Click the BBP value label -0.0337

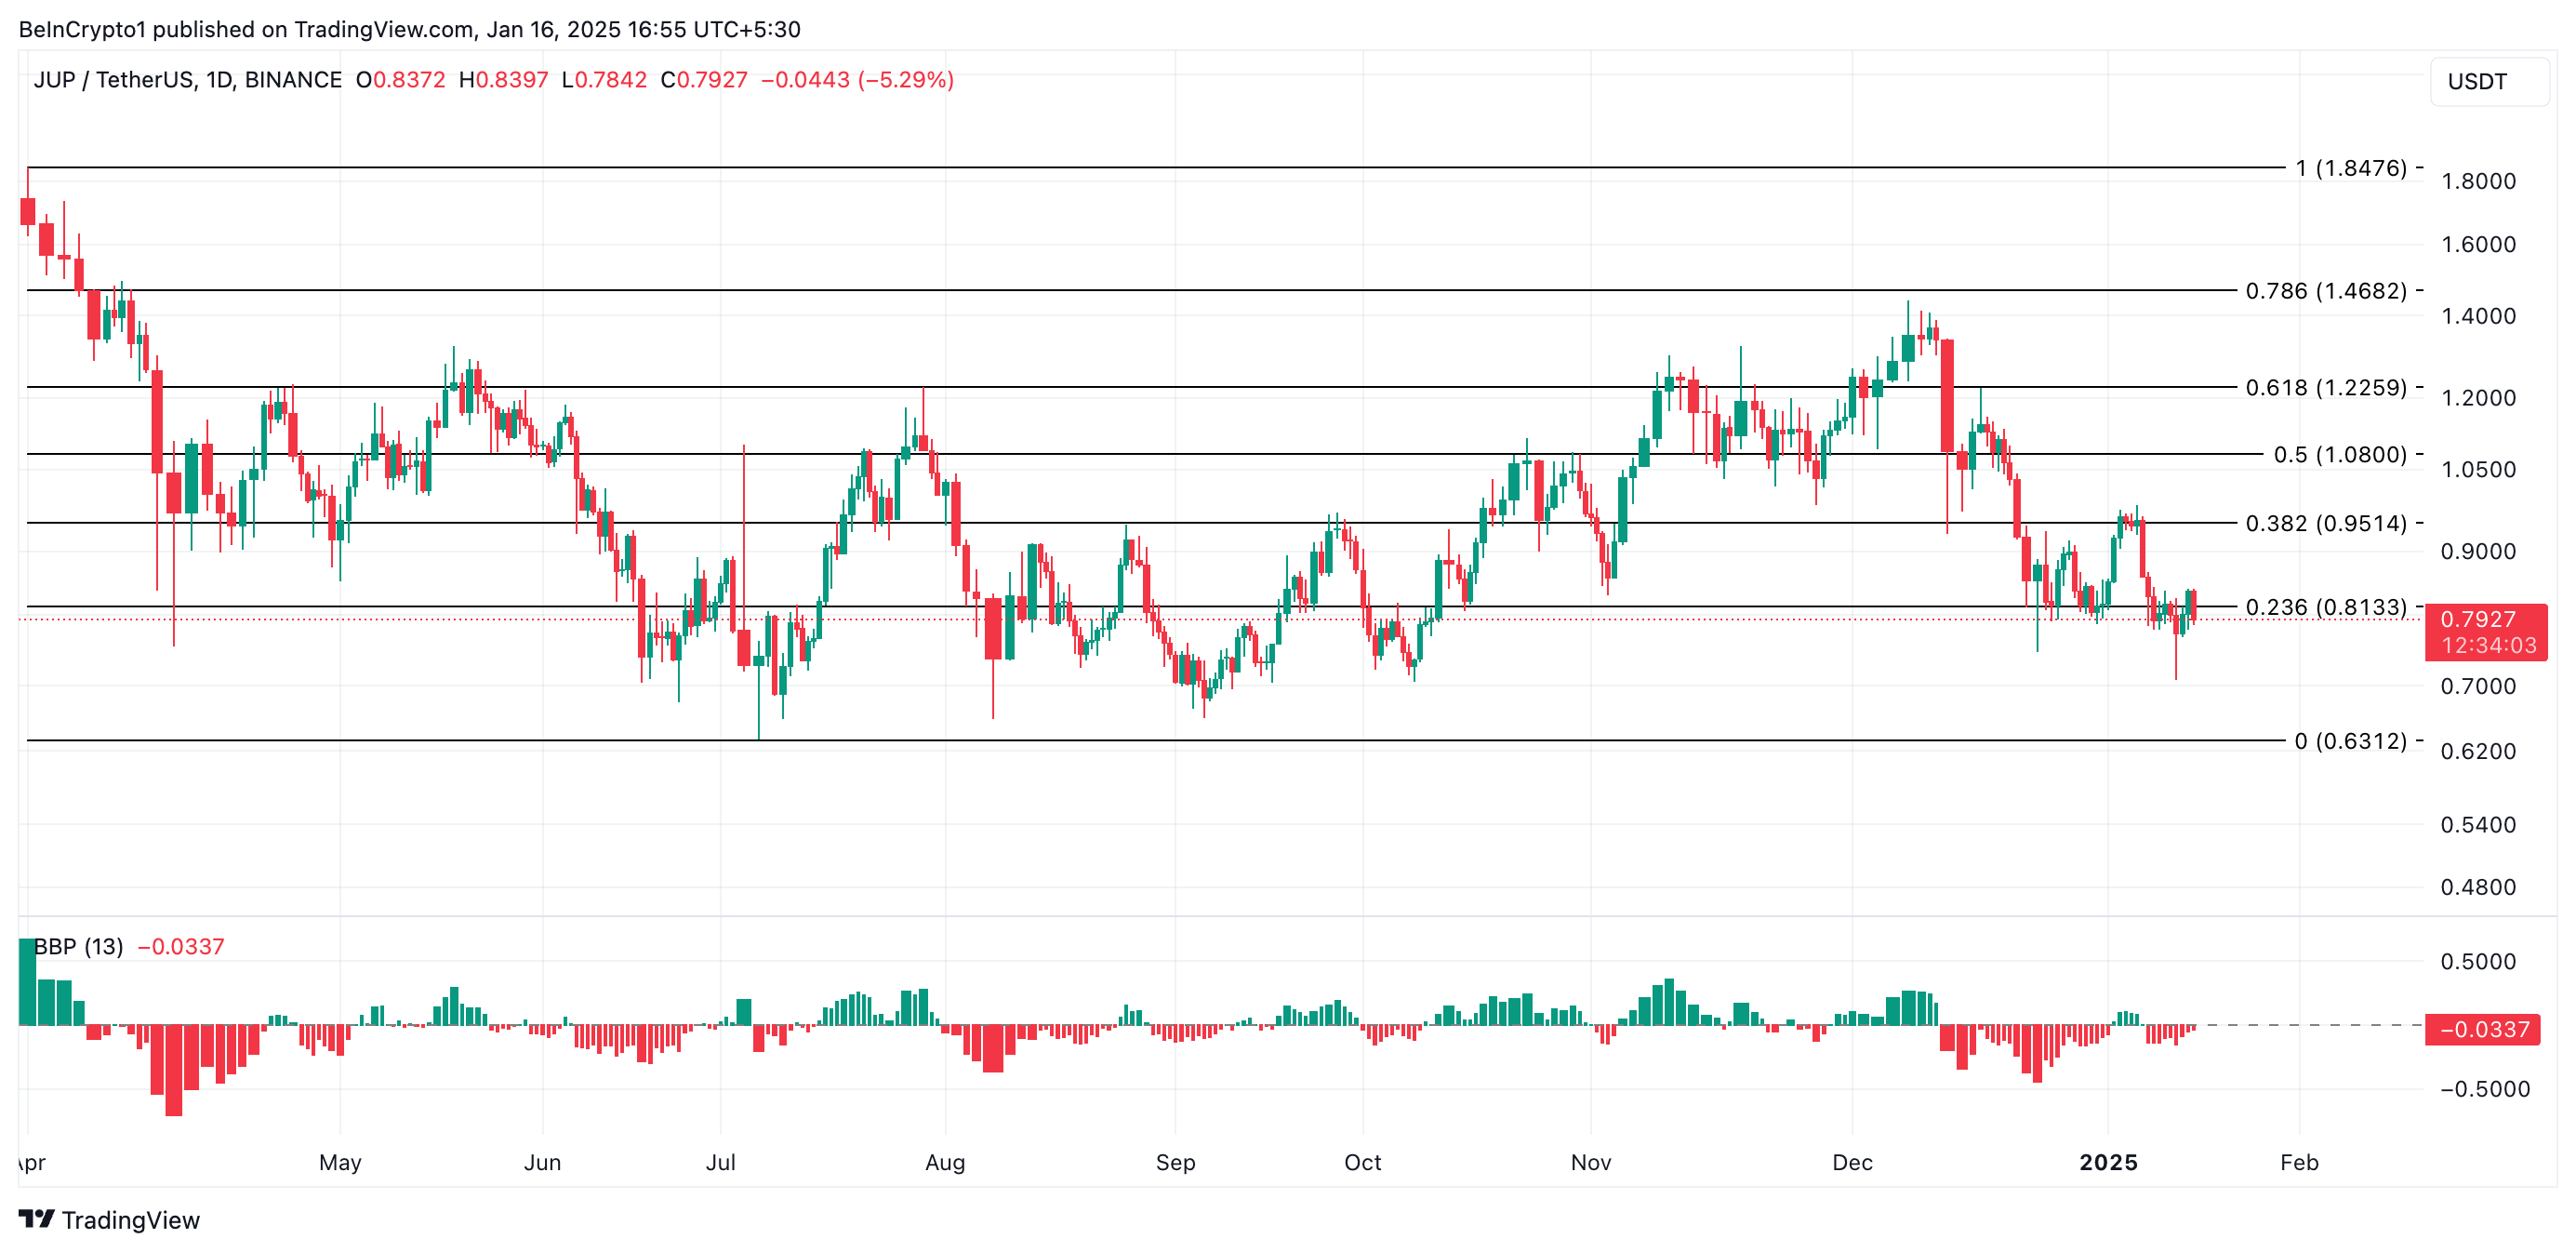pyautogui.click(x=2483, y=1029)
